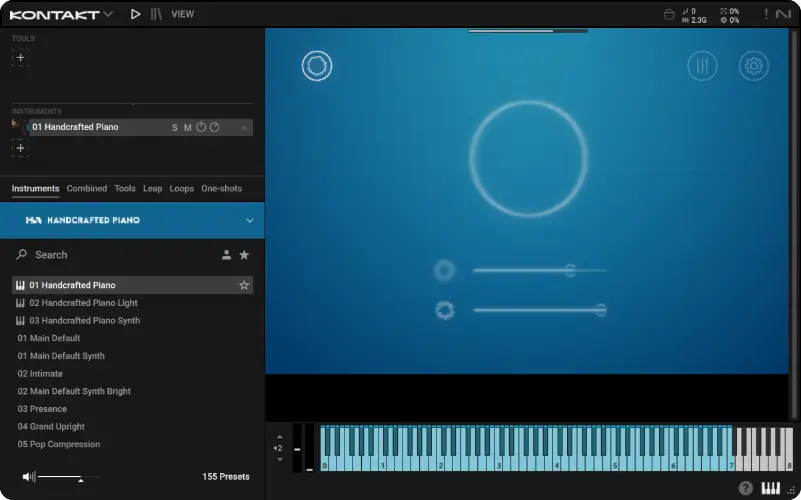This screenshot has width=801, height=500.
Task: Select 01 Handcrafted Piano preset in list
Action: (x=132, y=285)
